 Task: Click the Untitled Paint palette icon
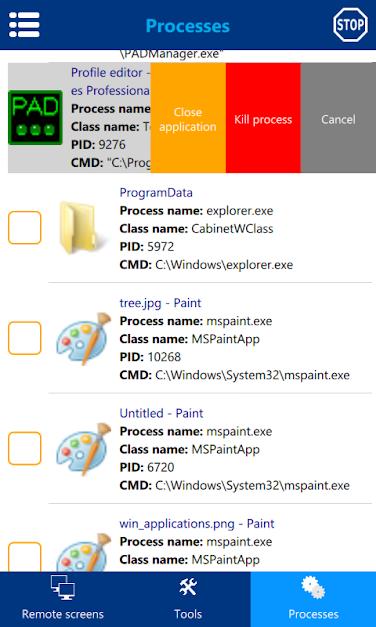click(83, 449)
